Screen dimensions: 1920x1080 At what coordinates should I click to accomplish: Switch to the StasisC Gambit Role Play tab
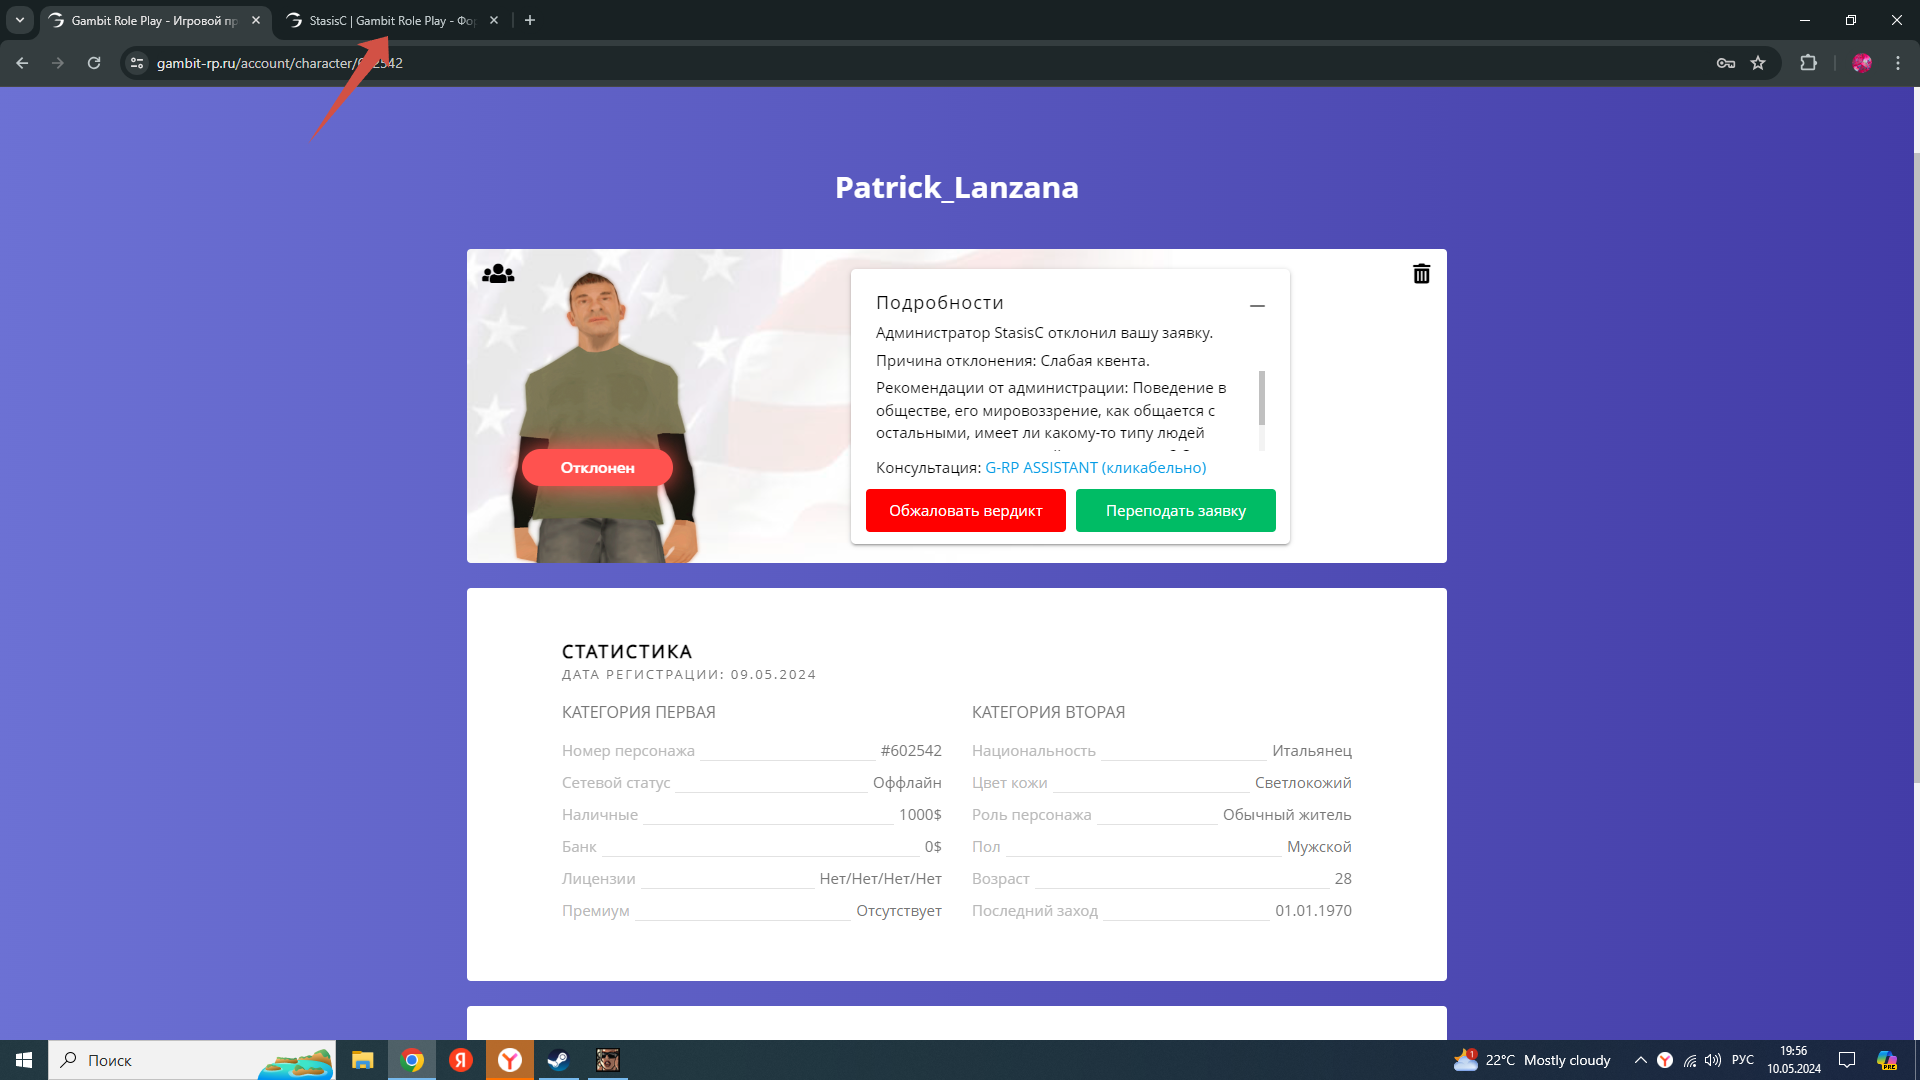(x=390, y=20)
